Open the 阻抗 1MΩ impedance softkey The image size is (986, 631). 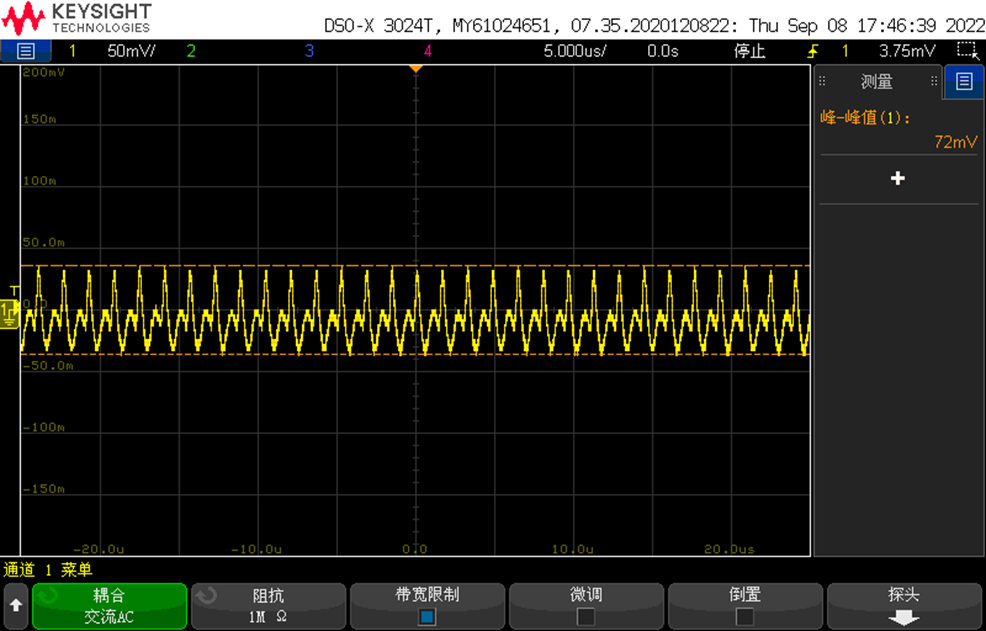269,606
